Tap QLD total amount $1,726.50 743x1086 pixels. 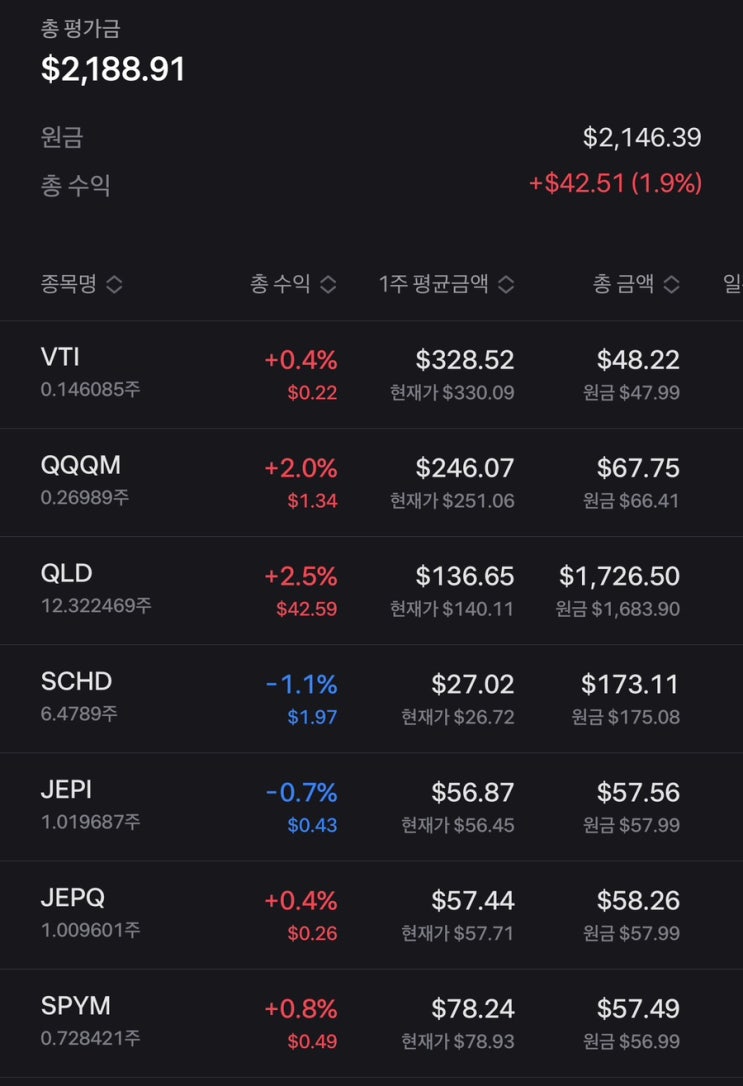[x=619, y=576]
